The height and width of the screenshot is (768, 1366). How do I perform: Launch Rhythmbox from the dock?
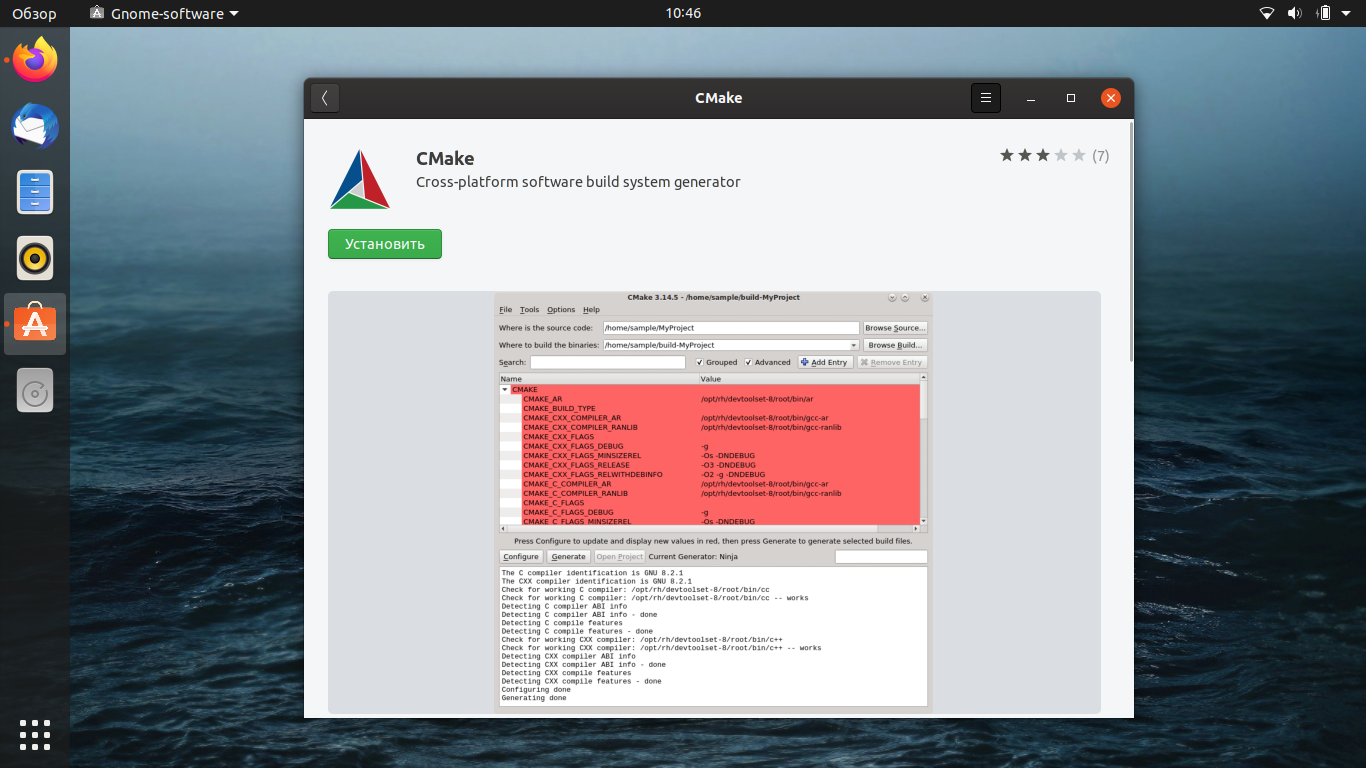[35, 258]
